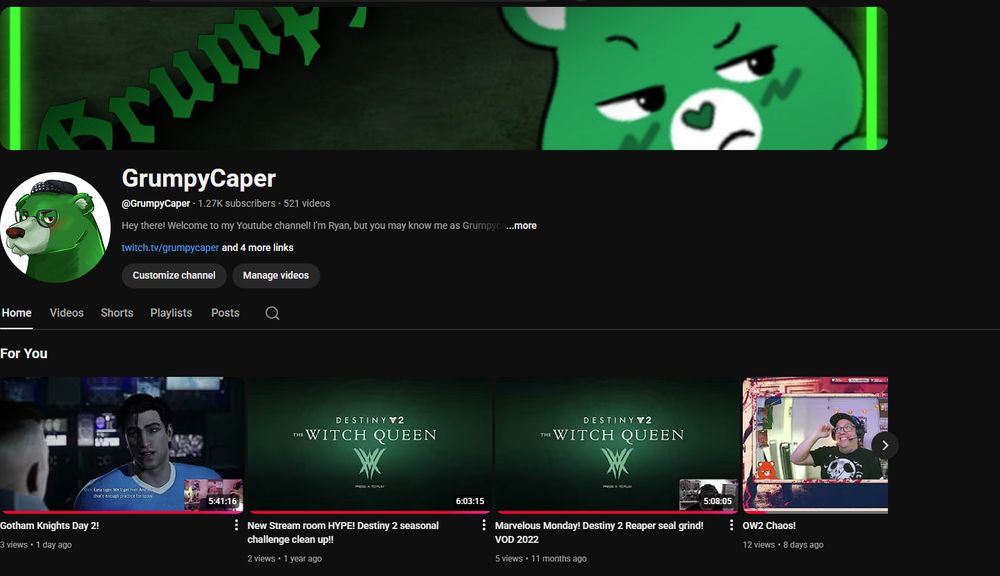Click the GrumpyCaper channel name heading

pos(199,179)
